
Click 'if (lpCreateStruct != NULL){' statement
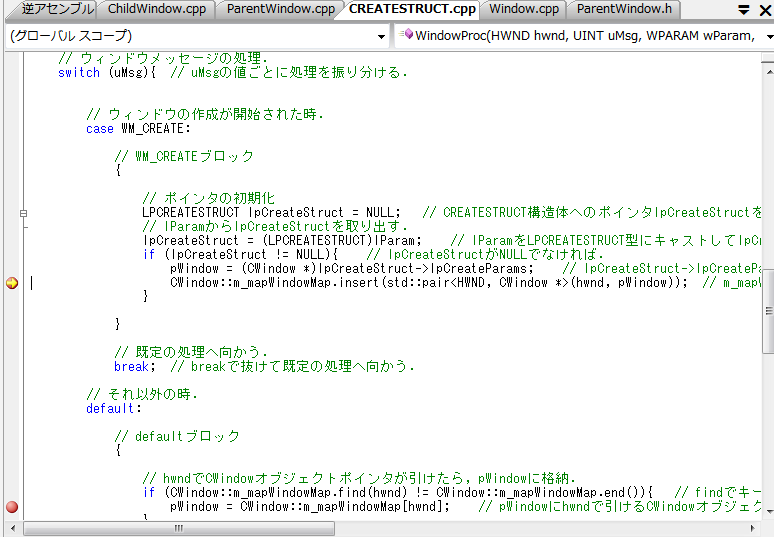pyautogui.click(x=240, y=255)
